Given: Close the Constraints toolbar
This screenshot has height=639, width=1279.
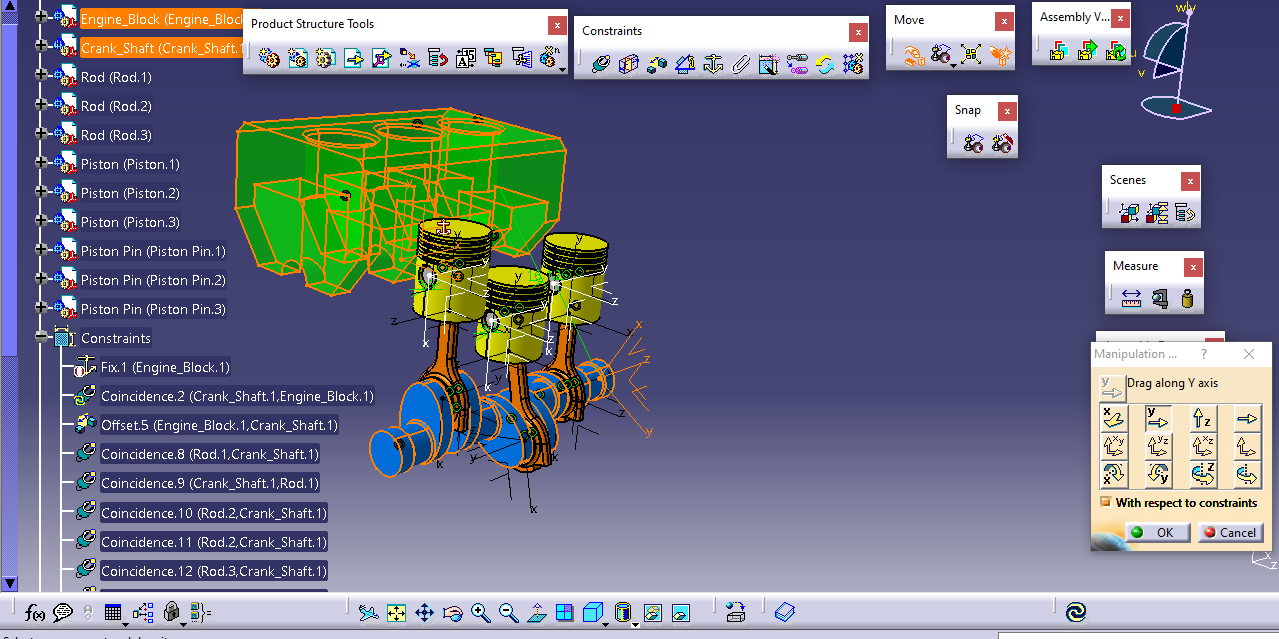Looking at the screenshot, I should pyautogui.click(x=858, y=32).
